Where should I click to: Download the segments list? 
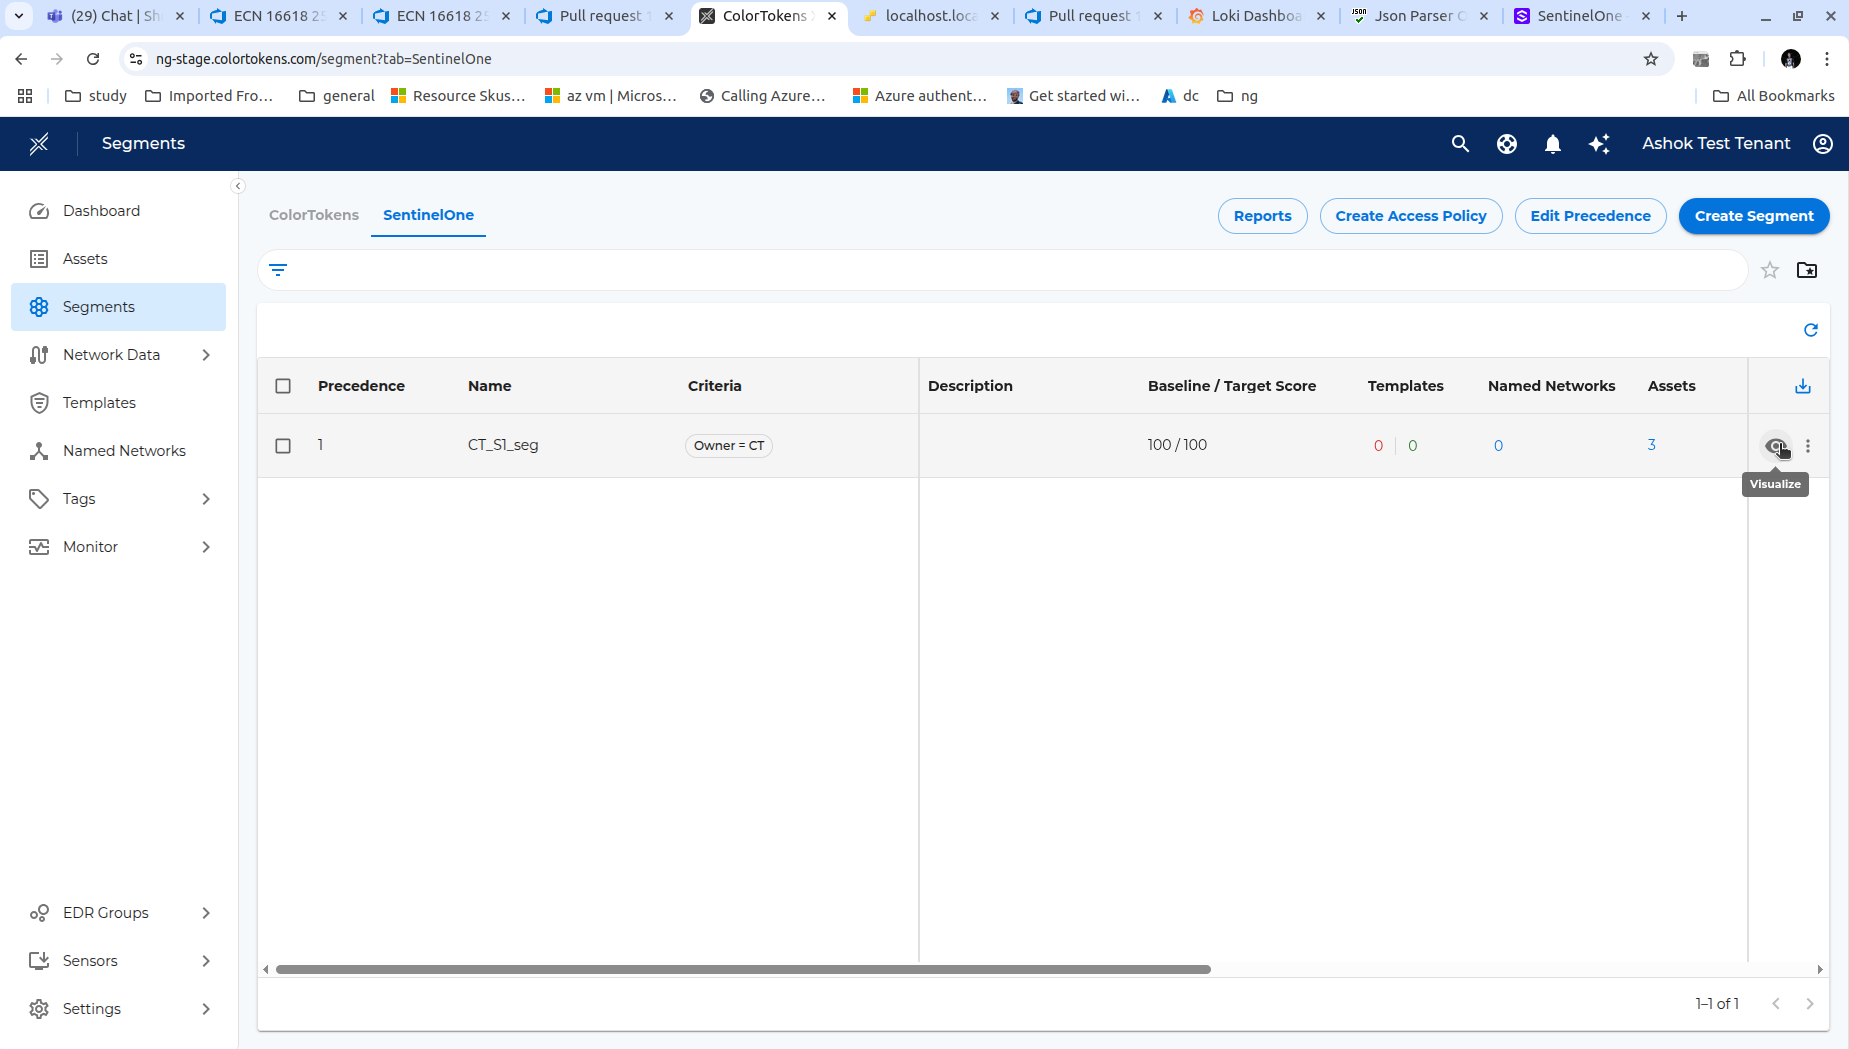[x=1802, y=386]
